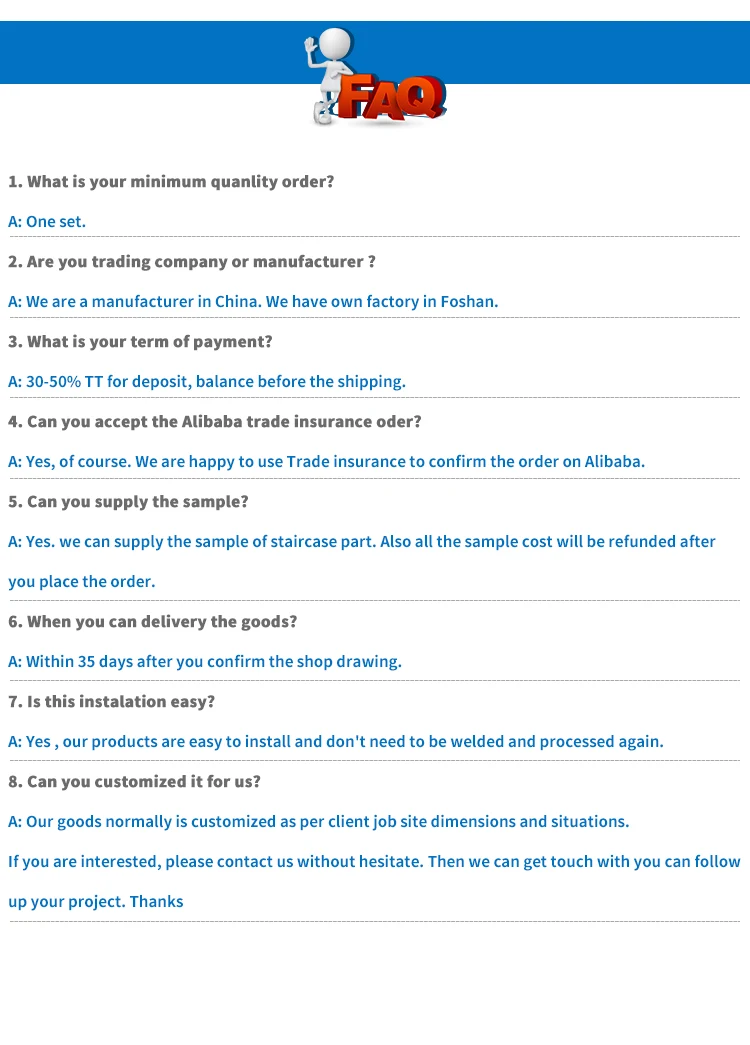Screen dimensions: 750x1045
Task: Click the red FAQ 3D logo
Action: coord(392,100)
